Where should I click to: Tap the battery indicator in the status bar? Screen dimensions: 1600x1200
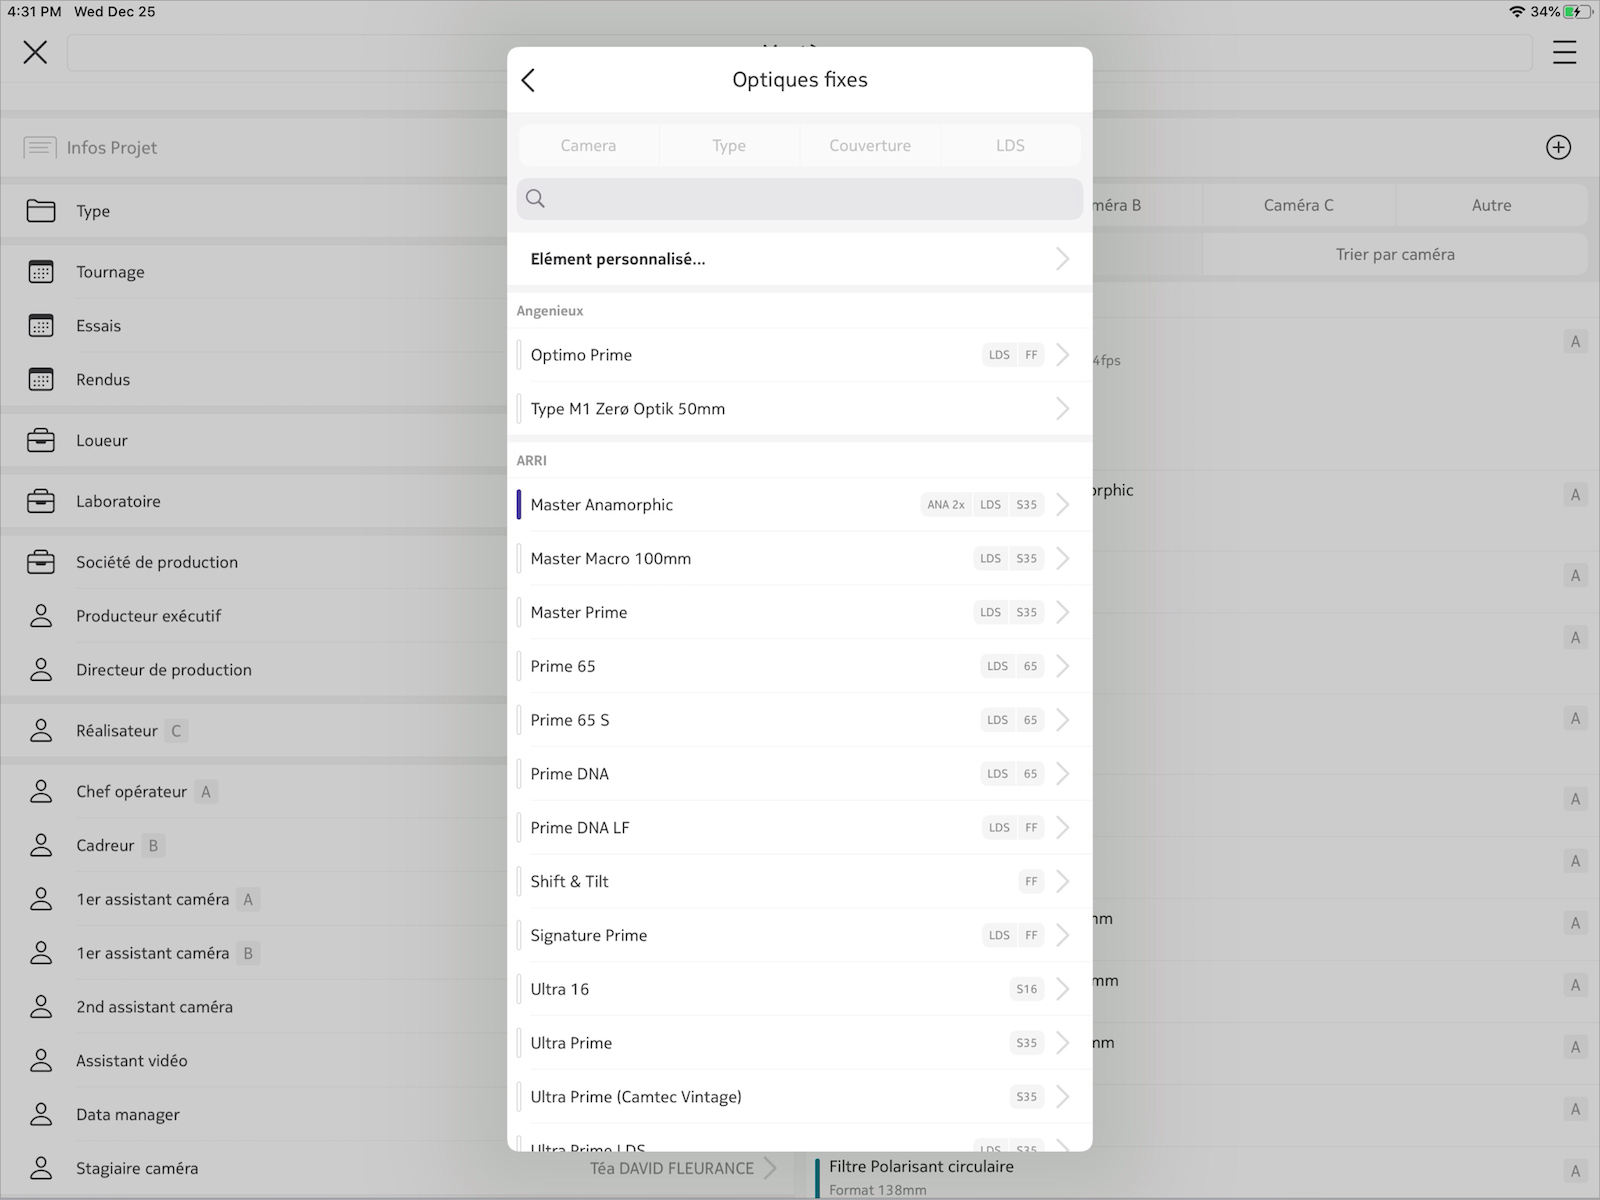[1578, 12]
